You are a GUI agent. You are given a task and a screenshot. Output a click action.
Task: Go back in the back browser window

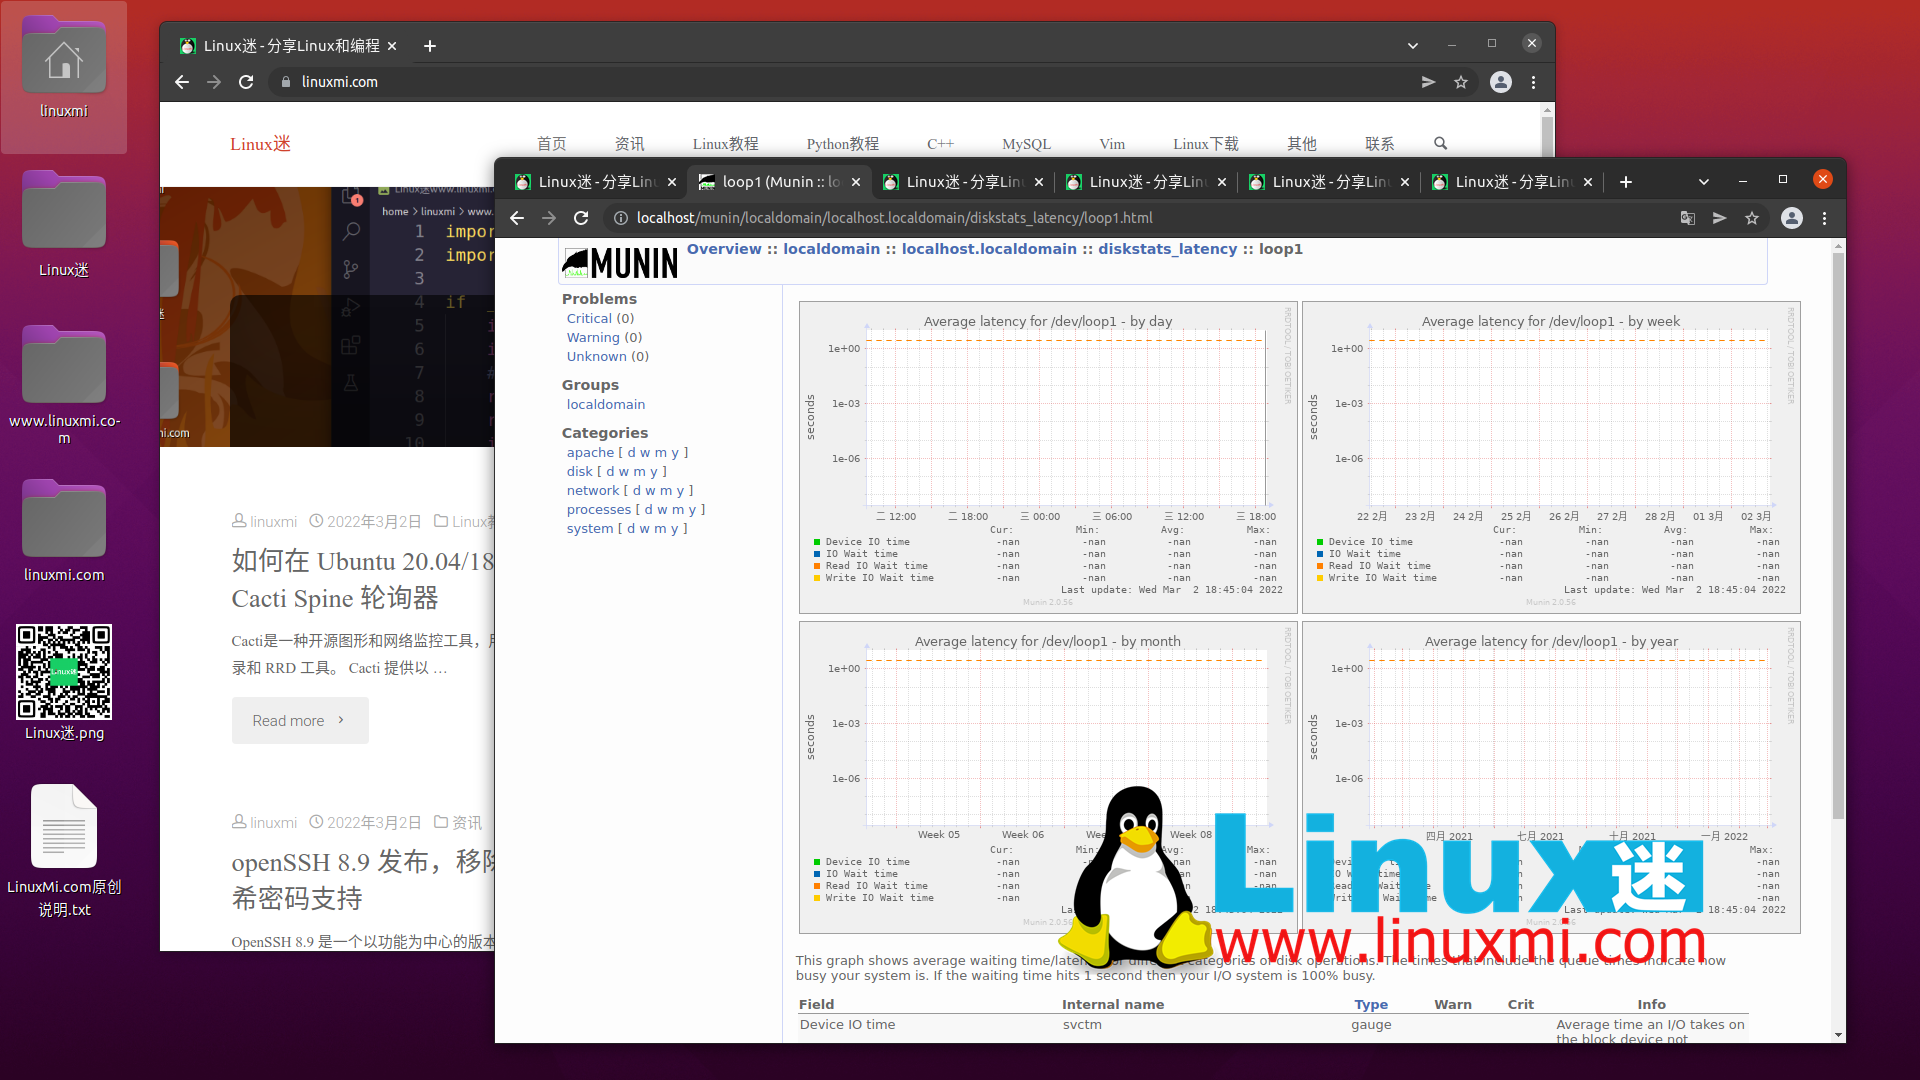click(x=182, y=82)
